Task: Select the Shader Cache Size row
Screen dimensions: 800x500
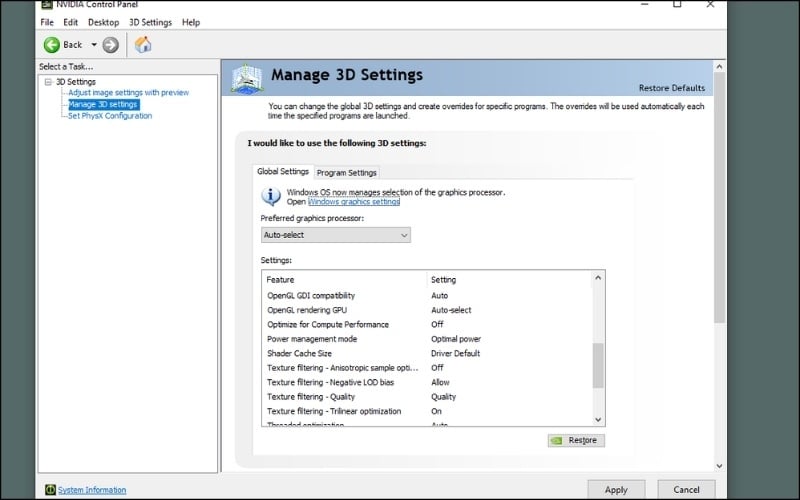Action: tap(427, 354)
